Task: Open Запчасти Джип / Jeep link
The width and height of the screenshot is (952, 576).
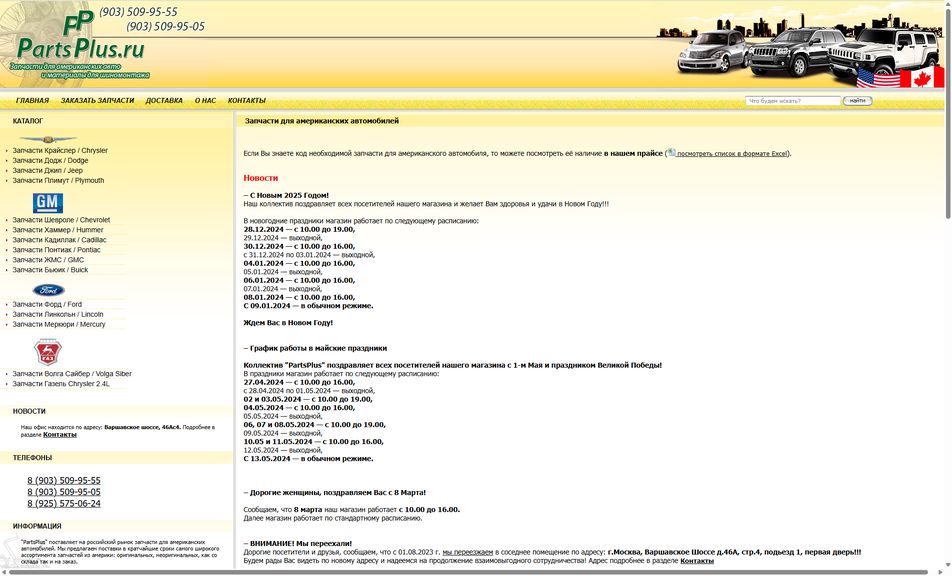Action: (48, 171)
